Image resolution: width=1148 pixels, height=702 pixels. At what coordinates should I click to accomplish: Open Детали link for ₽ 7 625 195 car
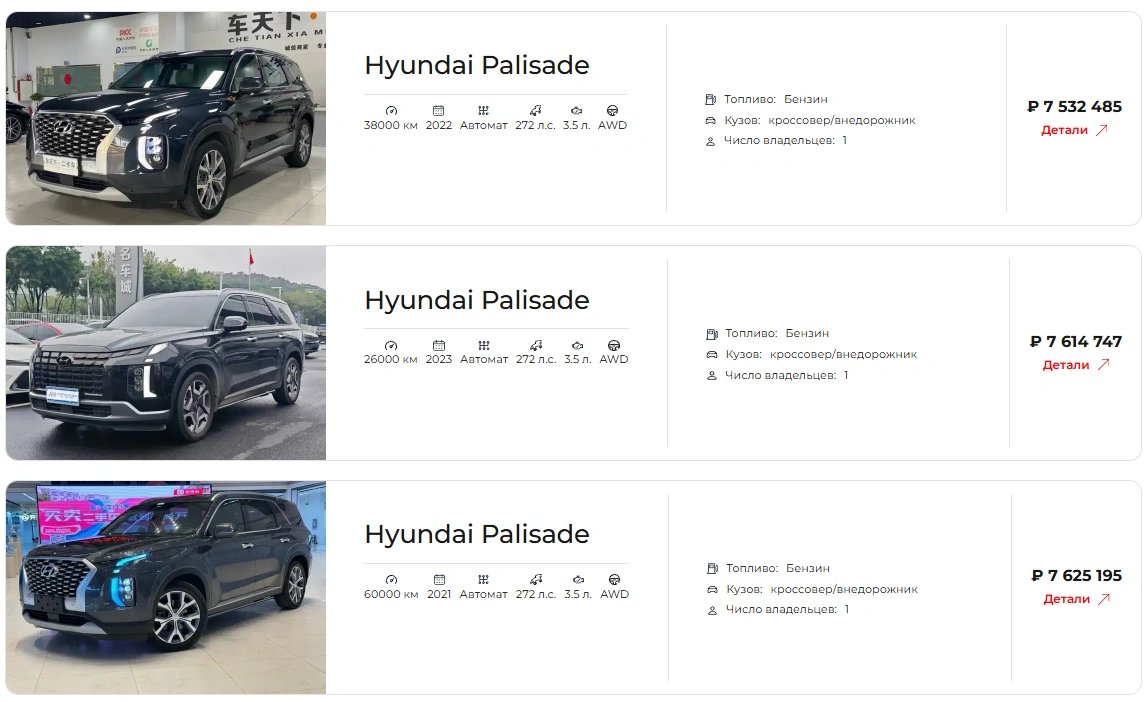[x=1076, y=599]
